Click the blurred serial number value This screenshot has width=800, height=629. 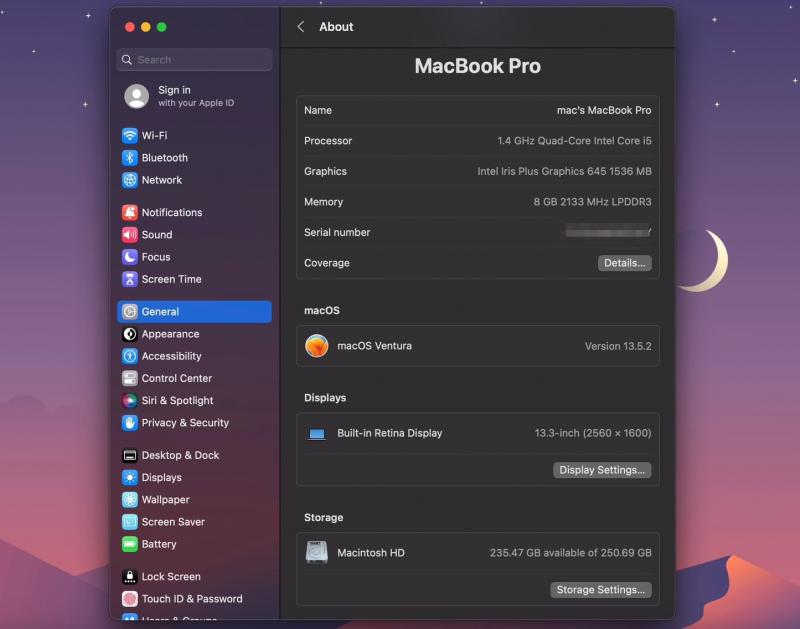point(608,231)
